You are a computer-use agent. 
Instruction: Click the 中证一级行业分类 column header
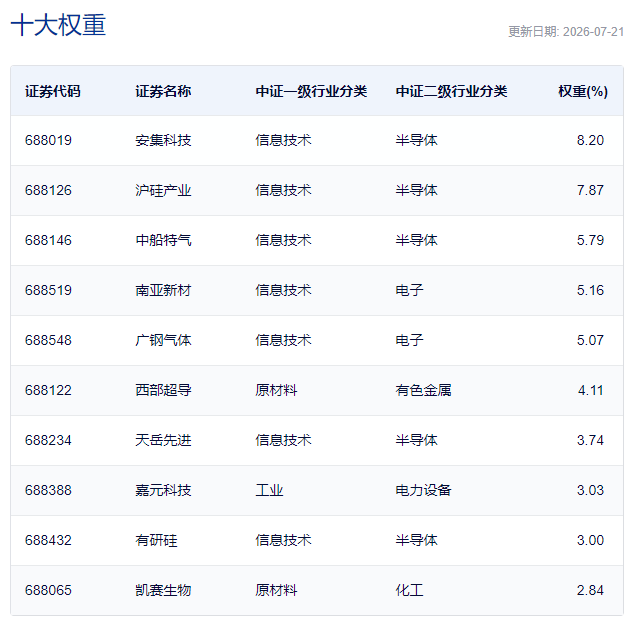[x=311, y=91]
